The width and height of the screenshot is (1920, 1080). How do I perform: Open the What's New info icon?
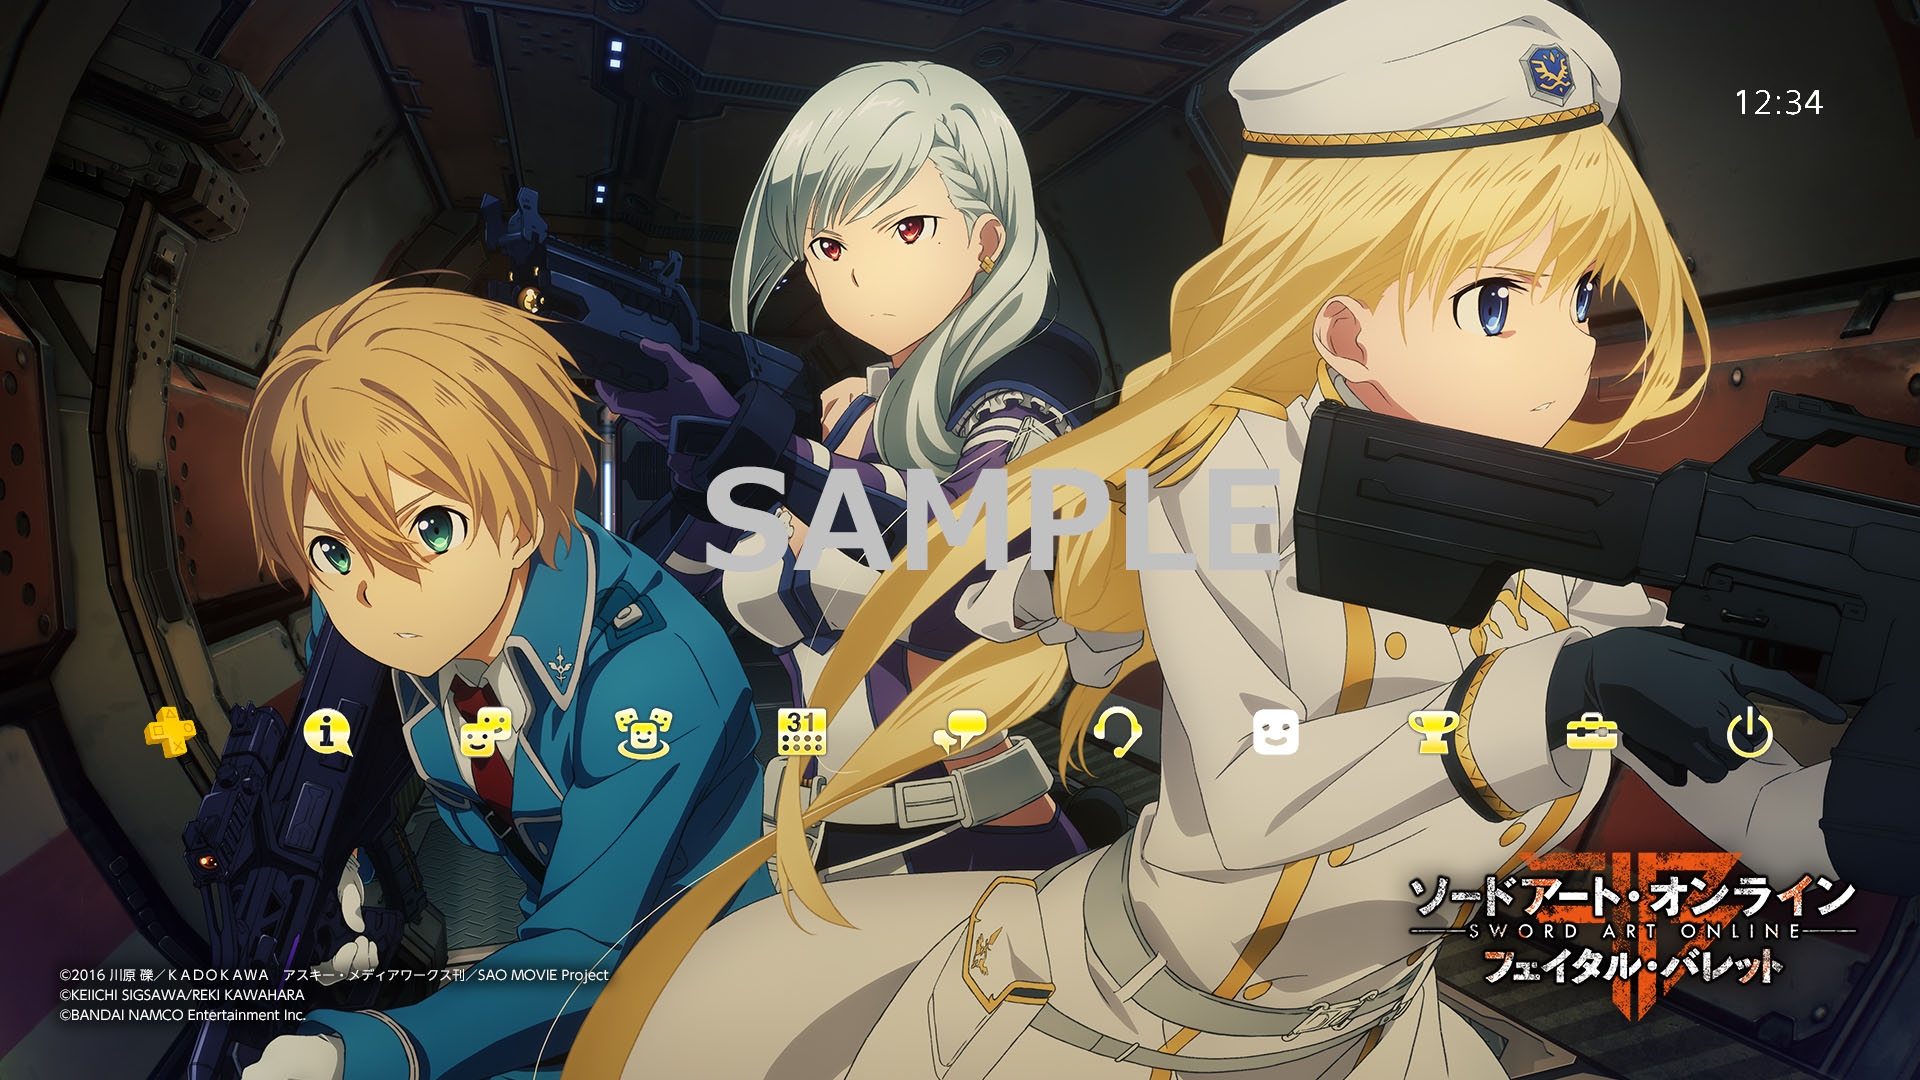(x=326, y=733)
